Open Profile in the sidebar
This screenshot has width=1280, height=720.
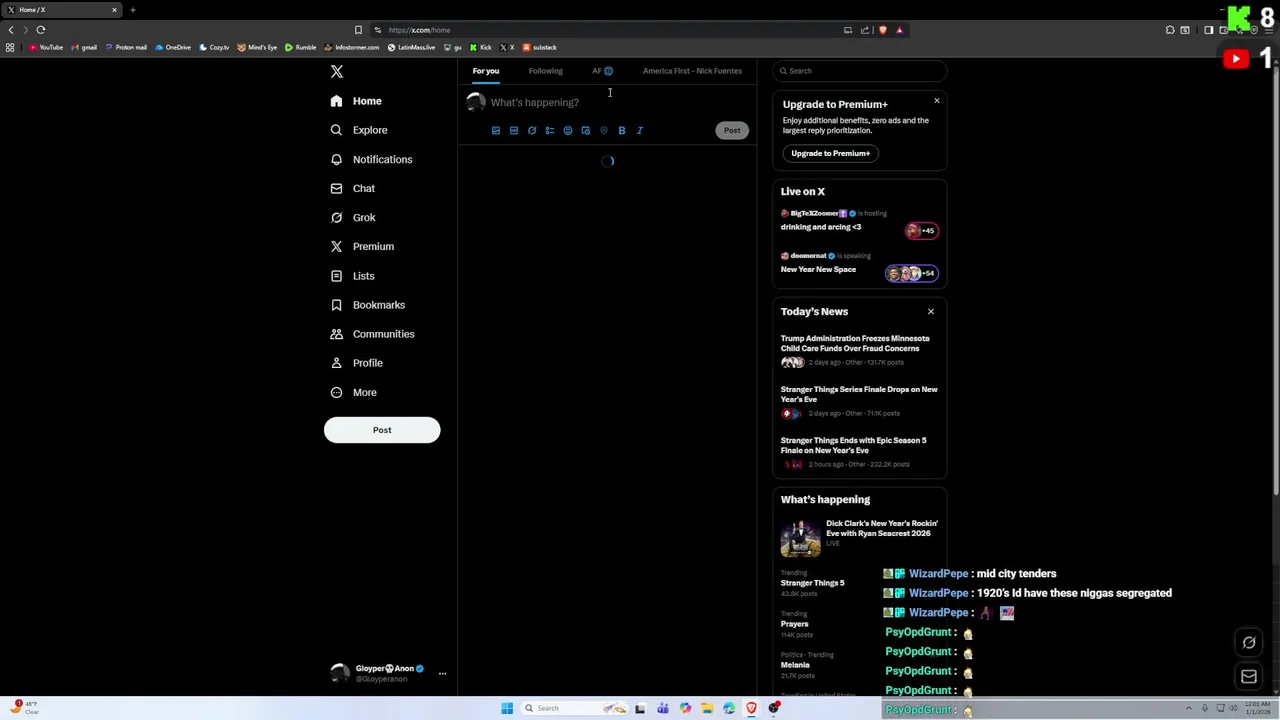357,363
